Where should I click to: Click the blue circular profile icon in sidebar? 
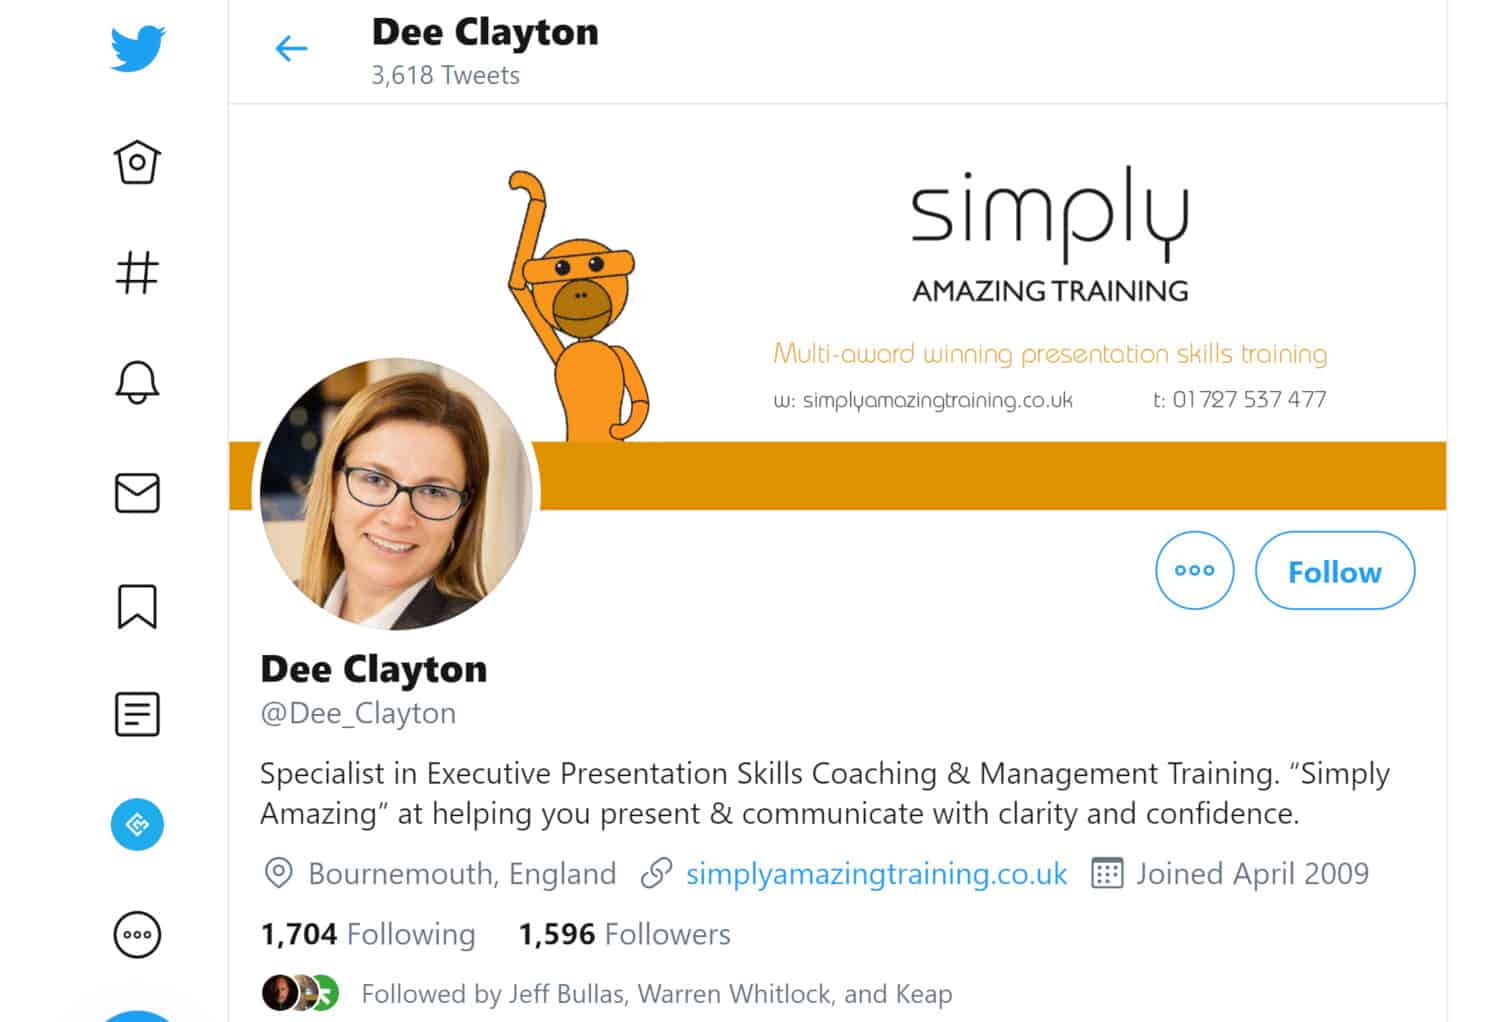(137, 825)
